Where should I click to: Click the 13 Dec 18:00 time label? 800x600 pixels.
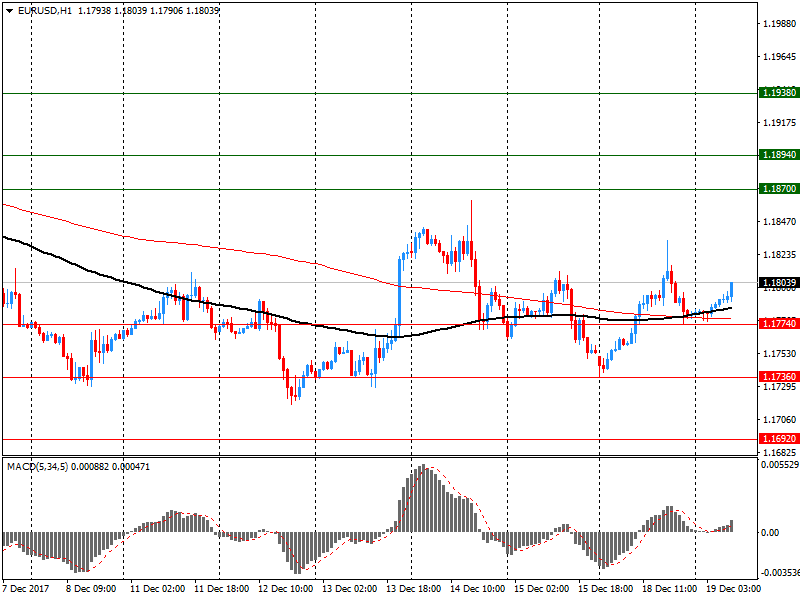click(413, 589)
